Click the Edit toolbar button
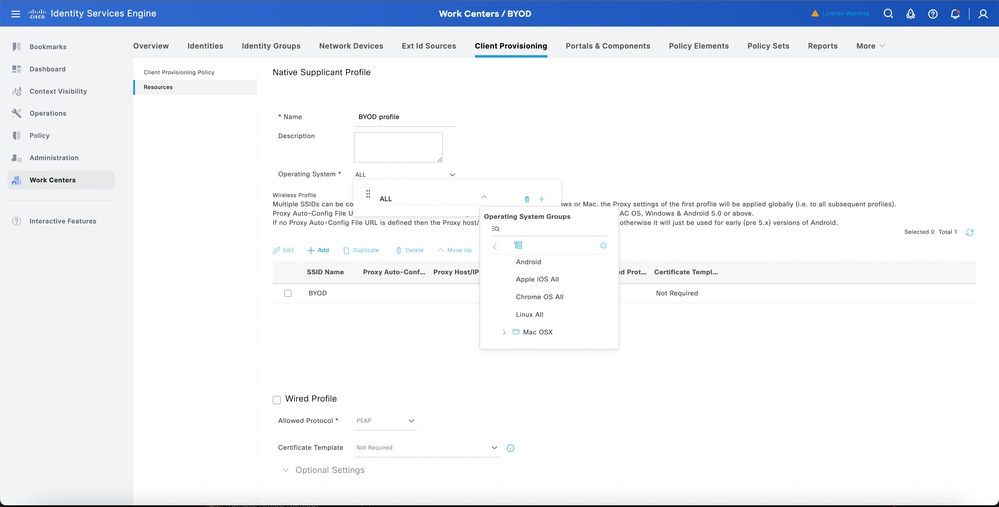 (x=284, y=250)
